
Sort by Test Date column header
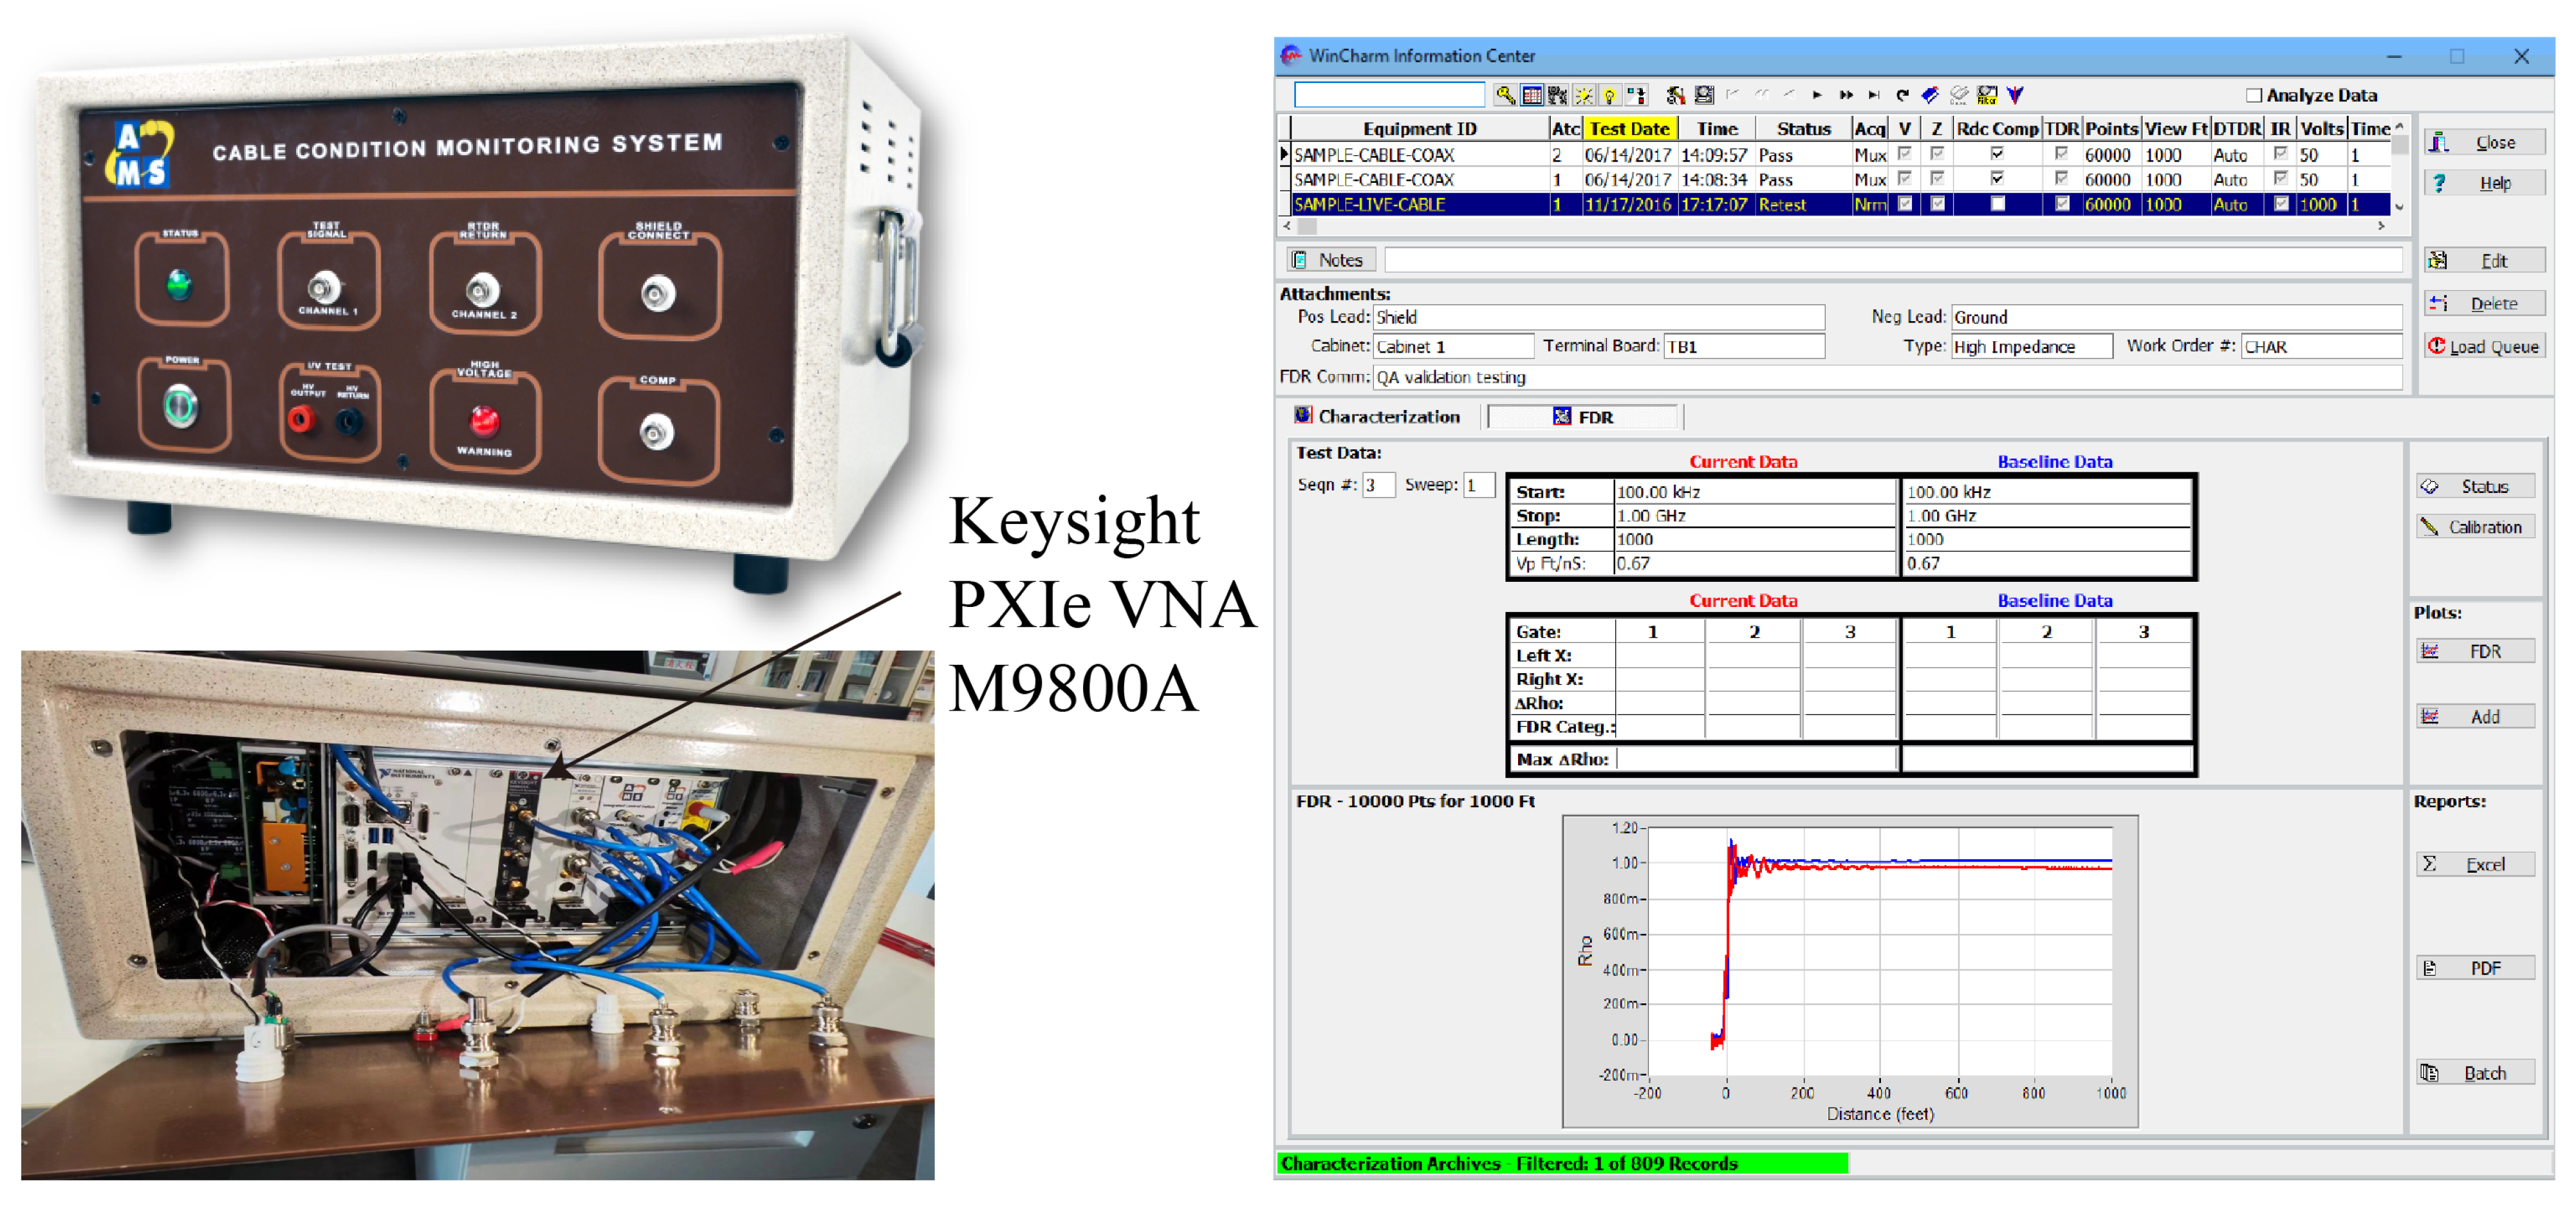1629,128
